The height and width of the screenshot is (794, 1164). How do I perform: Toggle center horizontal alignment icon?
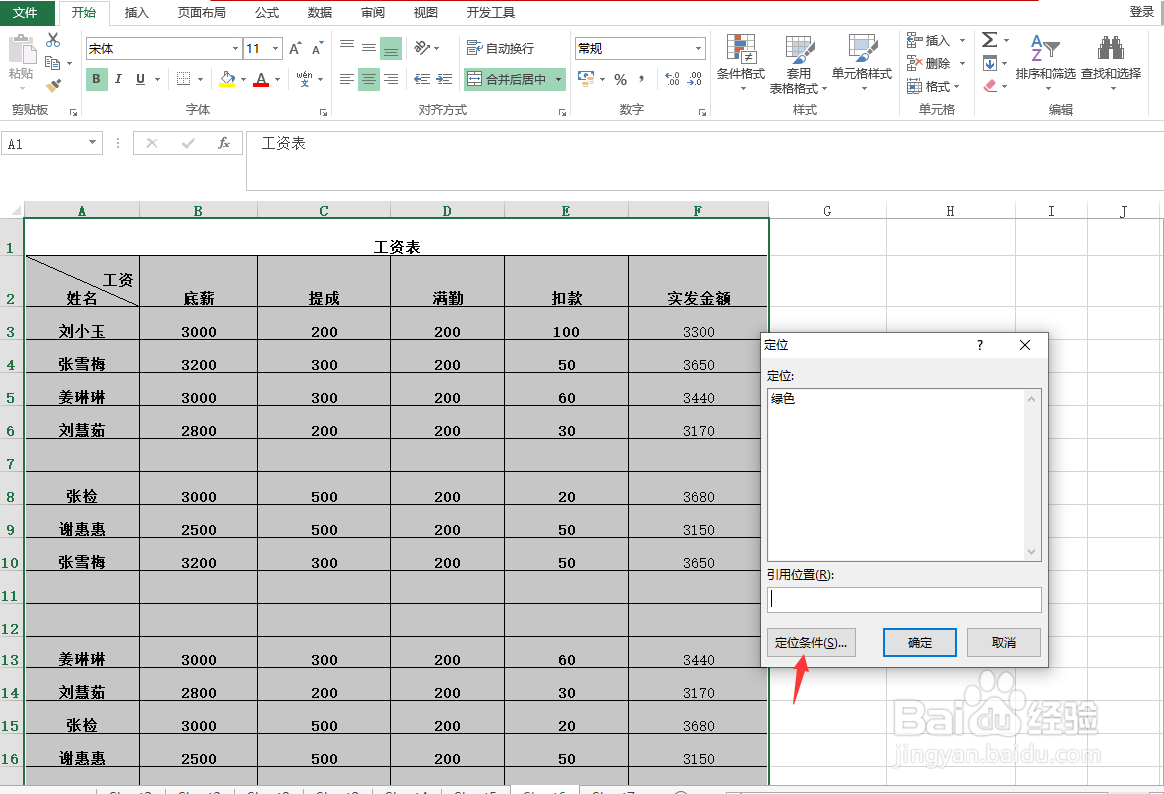tap(368, 79)
